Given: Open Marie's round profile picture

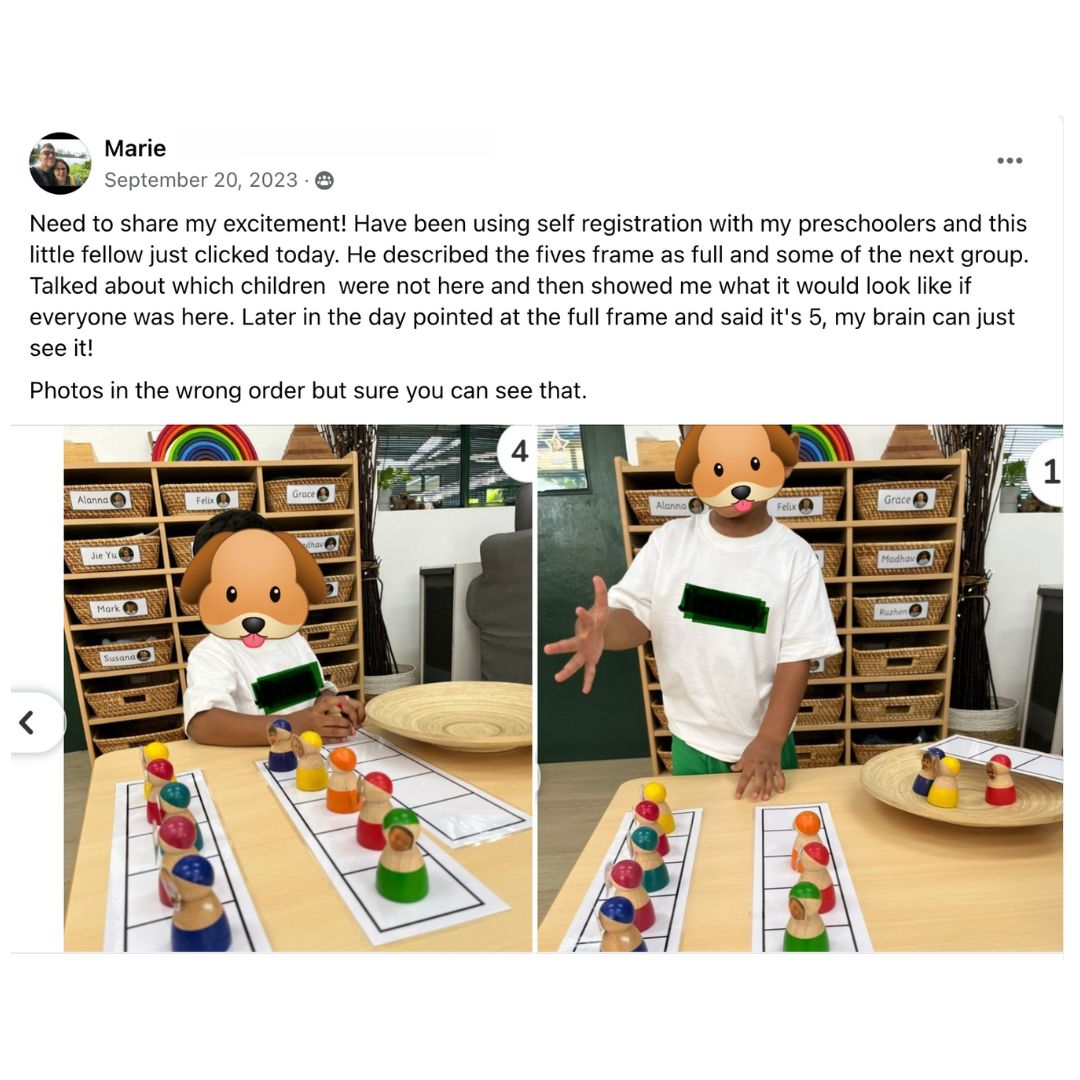Looking at the screenshot, I should [60, 163].
